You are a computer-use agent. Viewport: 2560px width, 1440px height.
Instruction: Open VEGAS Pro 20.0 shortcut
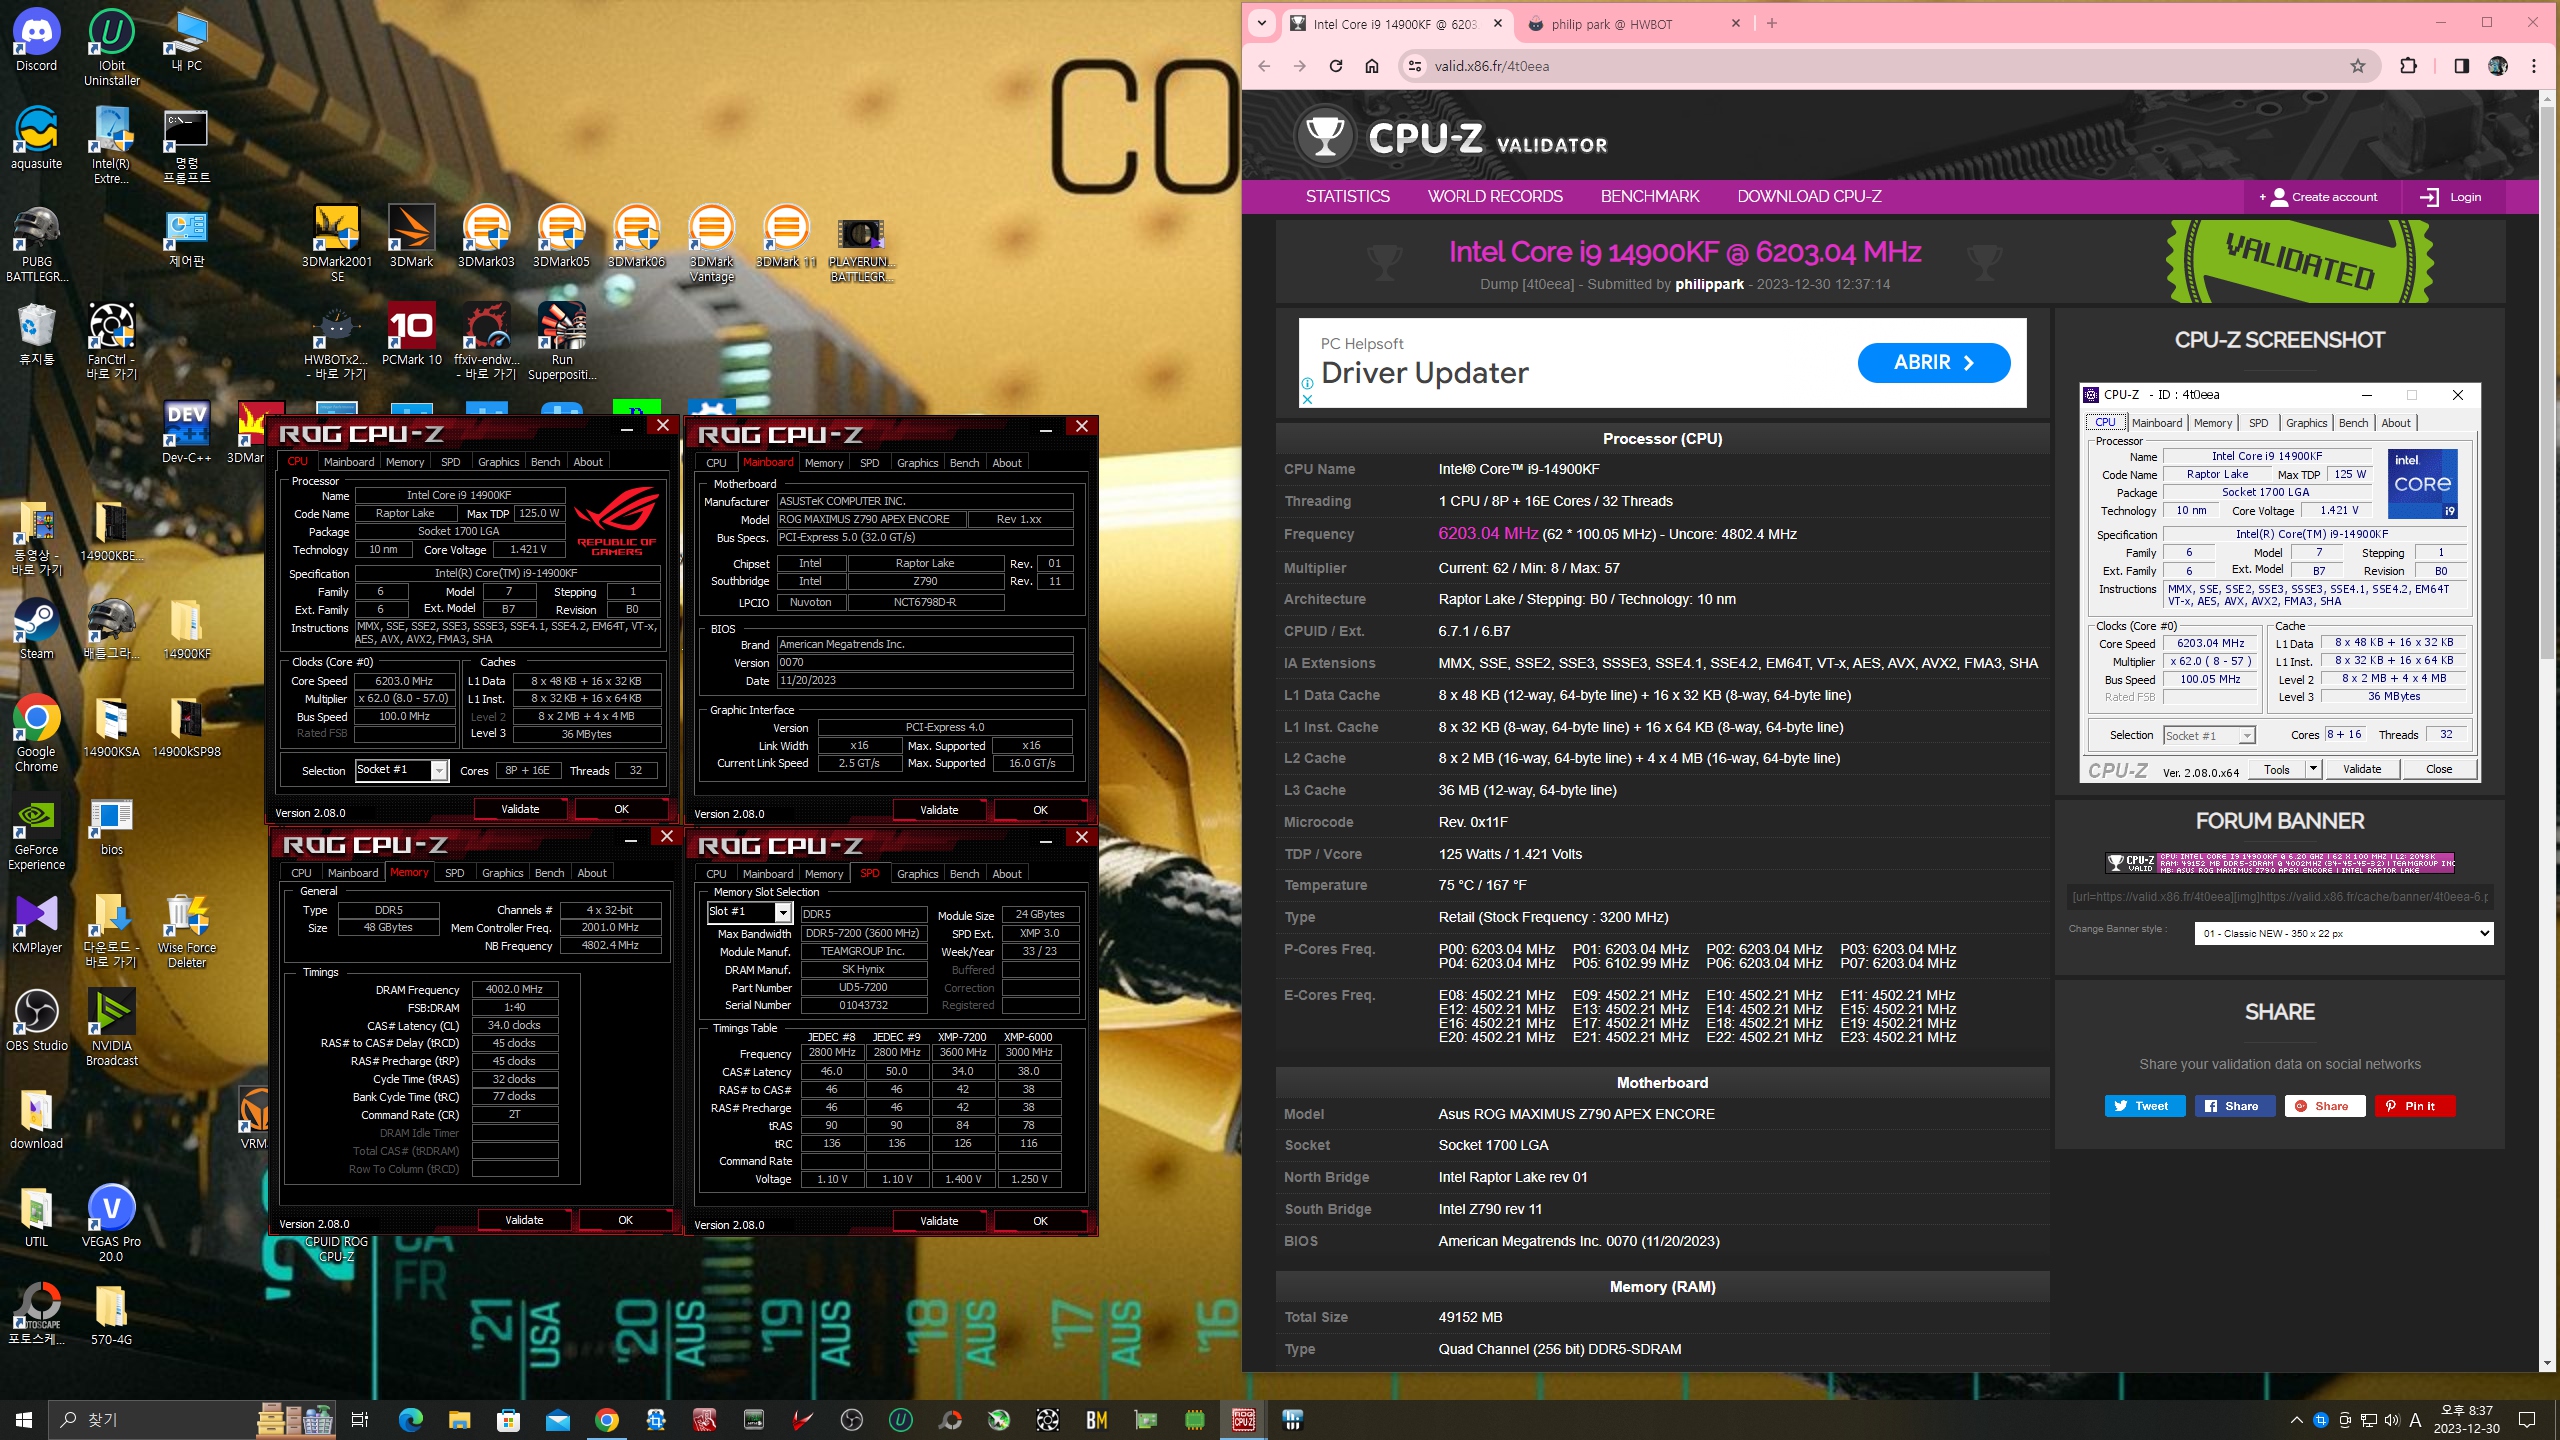[111, 1223]
